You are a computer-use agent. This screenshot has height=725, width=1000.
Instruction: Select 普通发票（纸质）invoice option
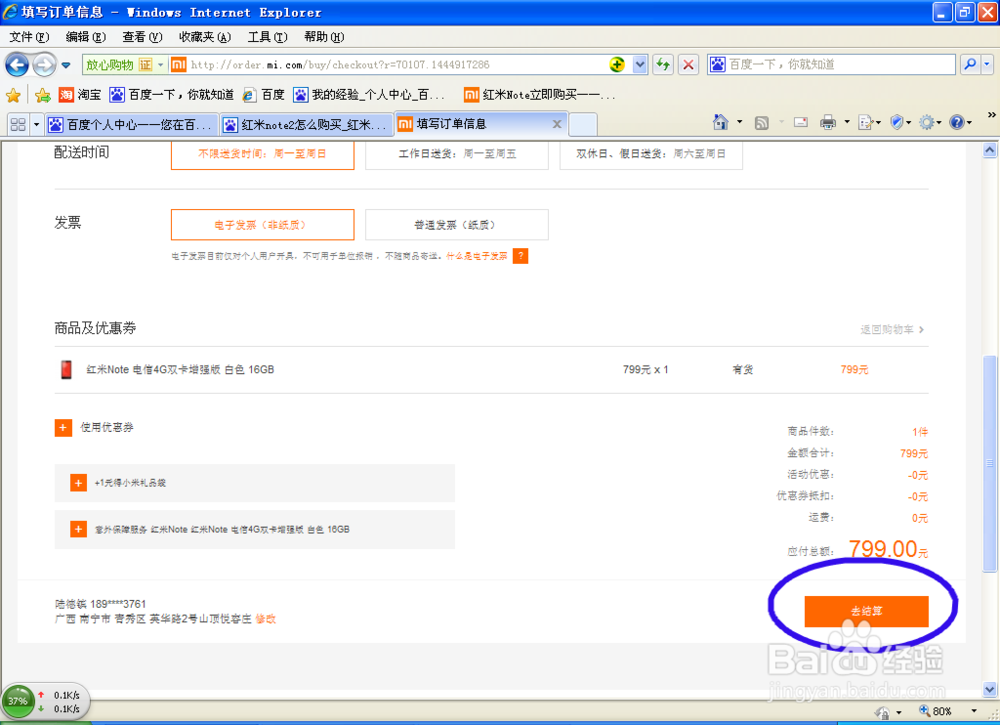point(457,224)
